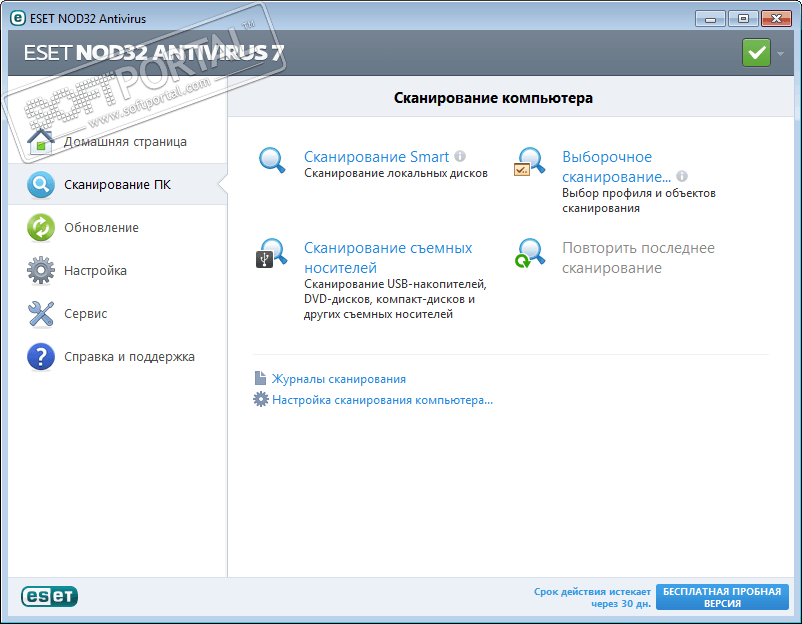The width and height of the screenshot is (802, 624).
Task: Click info icon next to Сканирование Smart
Action: click(x=460, y=156)
